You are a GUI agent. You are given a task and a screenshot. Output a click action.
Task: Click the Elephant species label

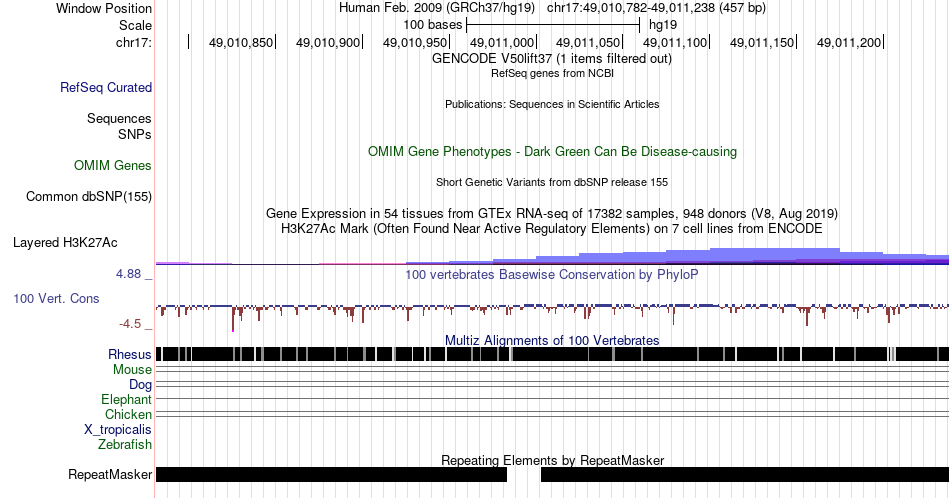coord(127,399)
